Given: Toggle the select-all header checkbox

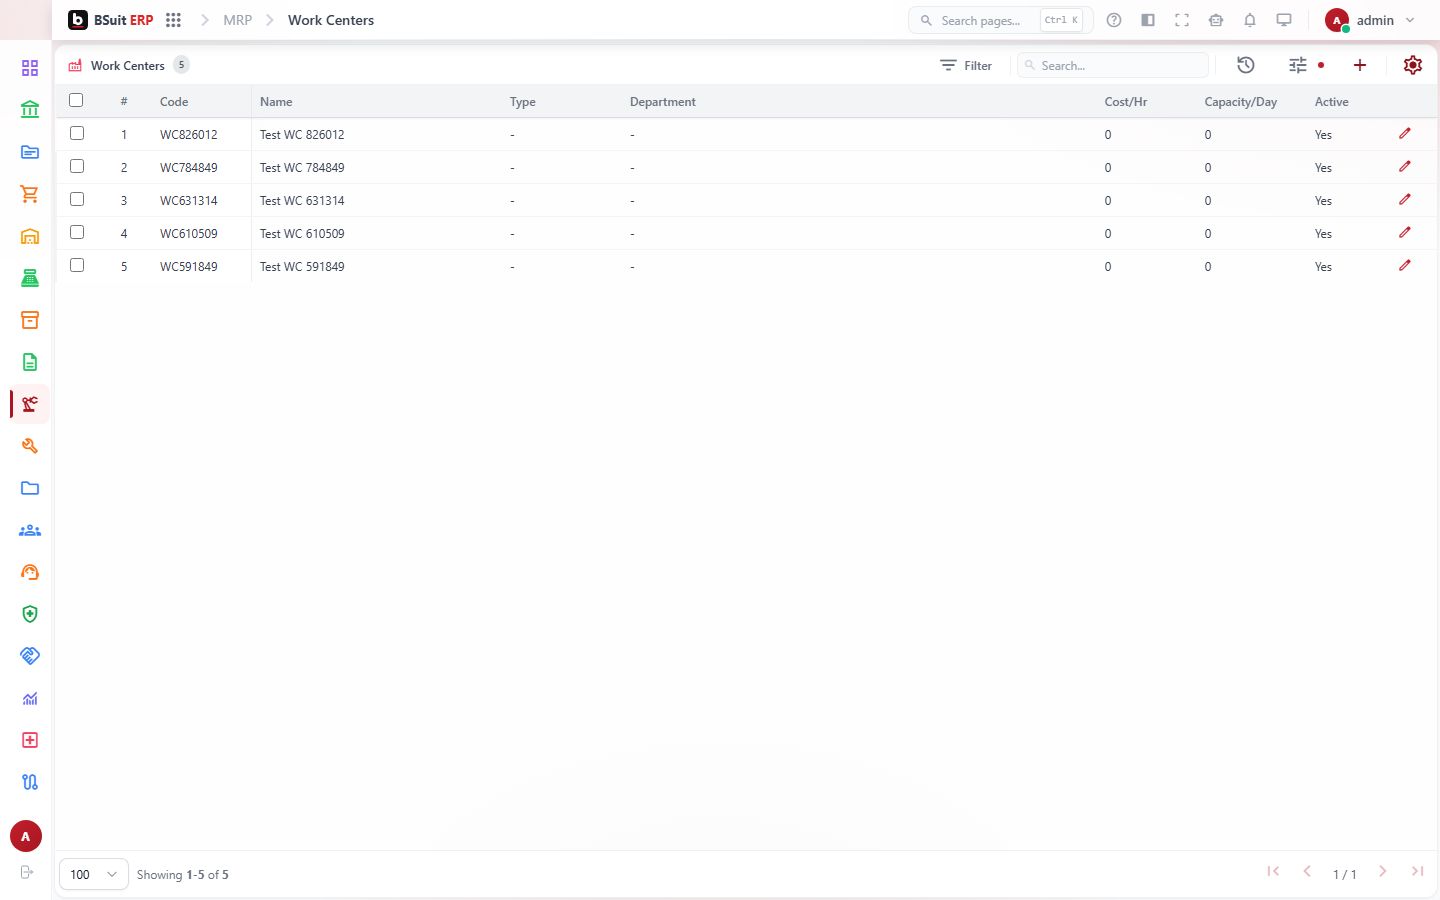Looking at the screenshot, I should 76,100.
